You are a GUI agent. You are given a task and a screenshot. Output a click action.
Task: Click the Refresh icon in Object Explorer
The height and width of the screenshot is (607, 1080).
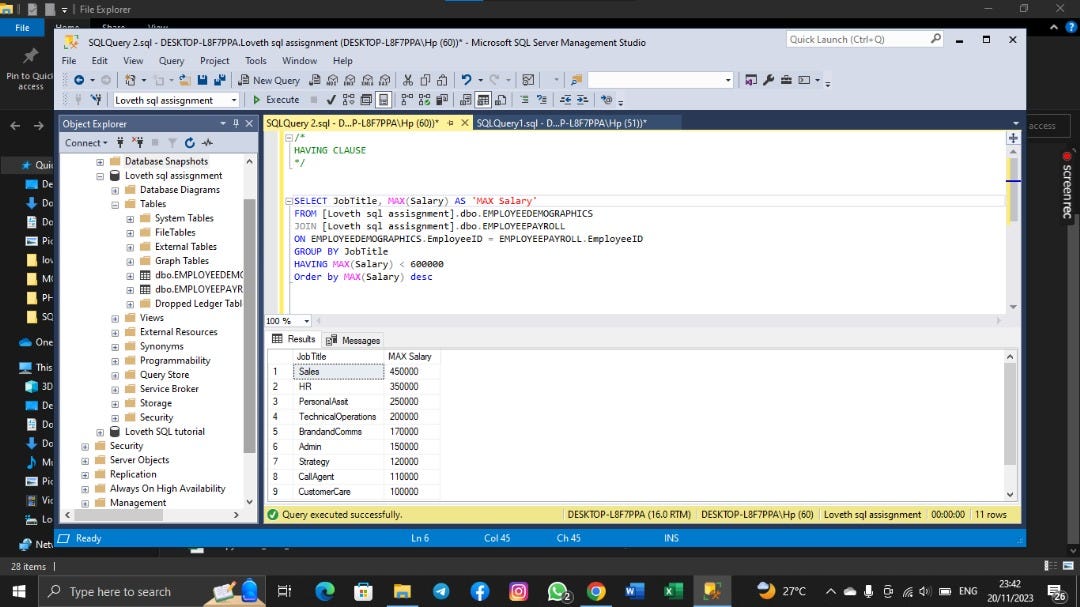click(190, 142)
